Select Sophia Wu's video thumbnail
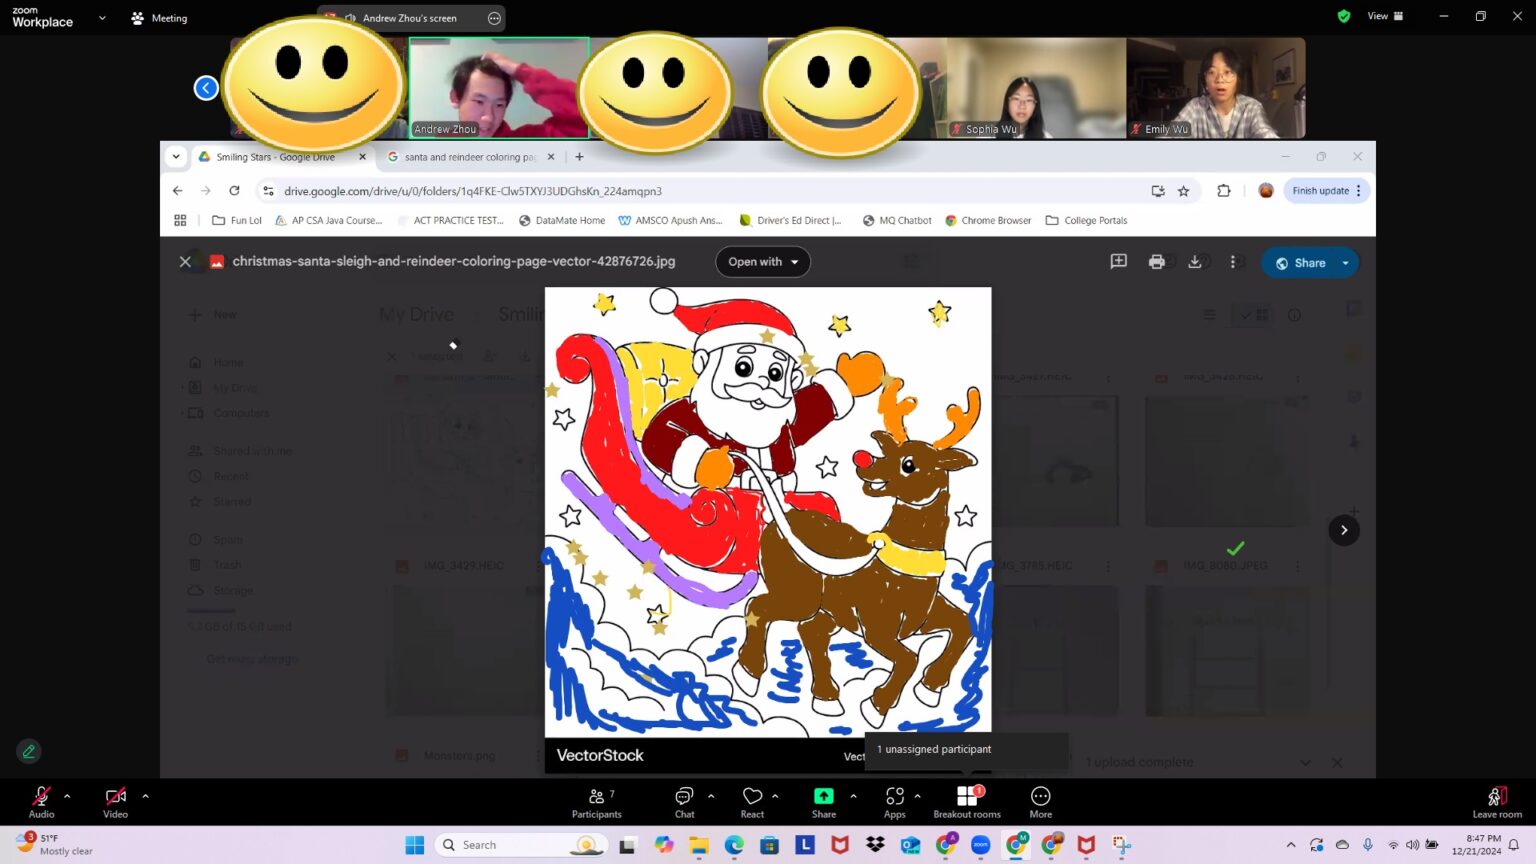Screen dimensions: 1536x864 tap(1036, 88)
